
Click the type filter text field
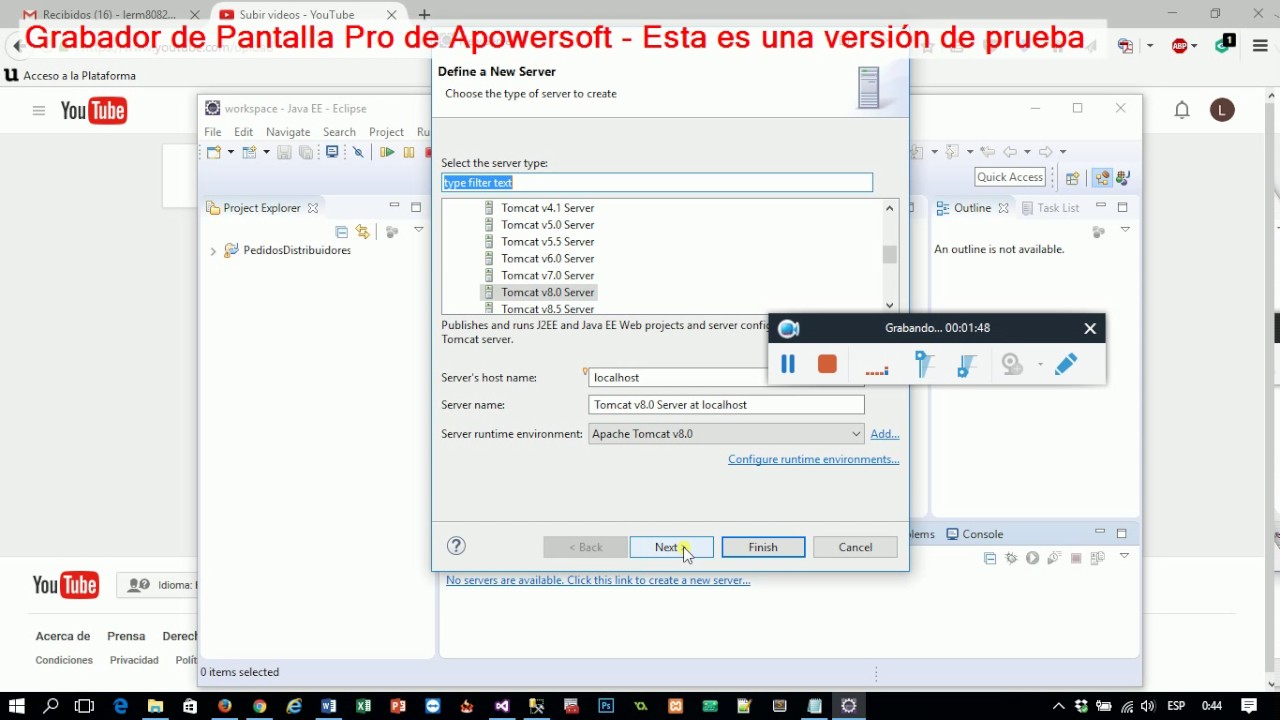point(657,182)
